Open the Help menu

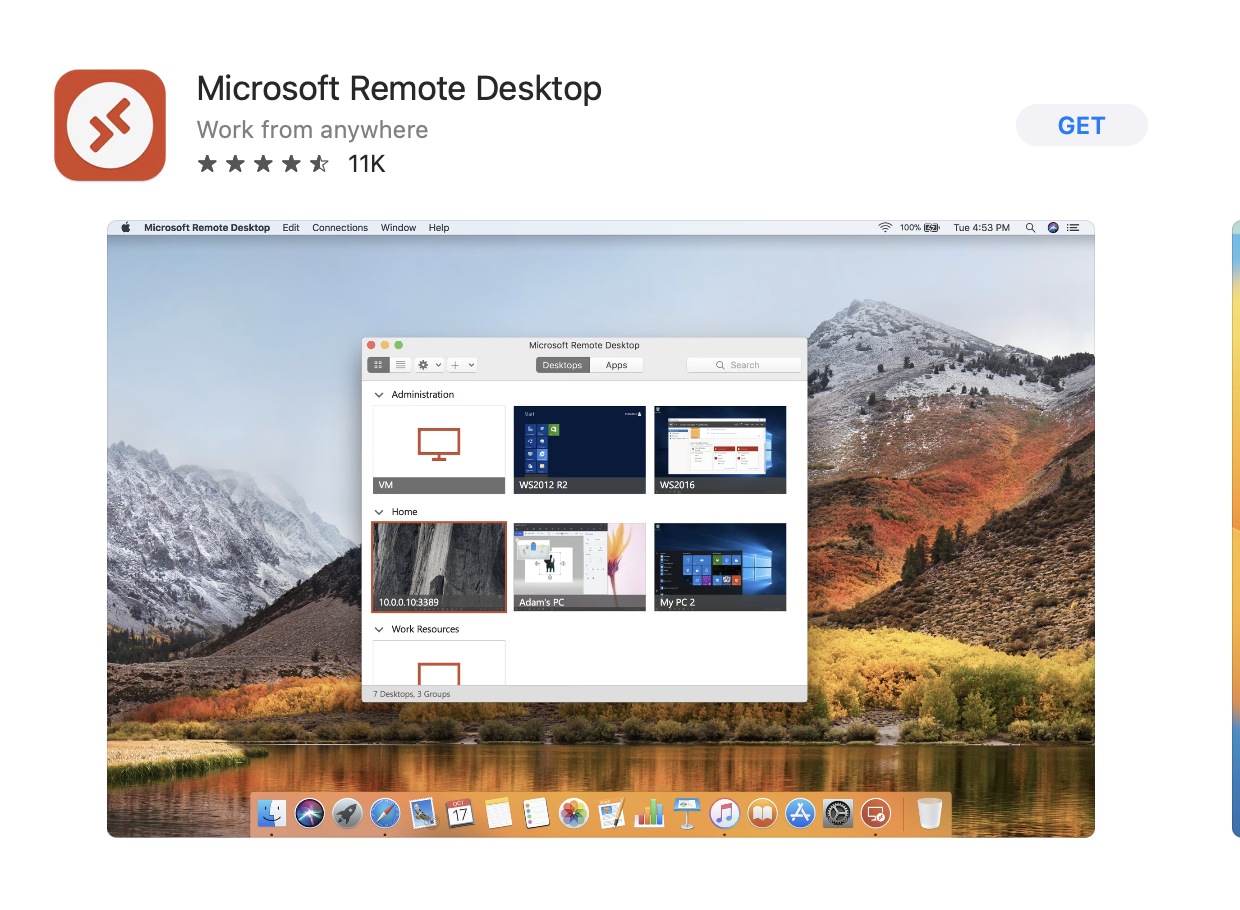(x=439, y=228)
